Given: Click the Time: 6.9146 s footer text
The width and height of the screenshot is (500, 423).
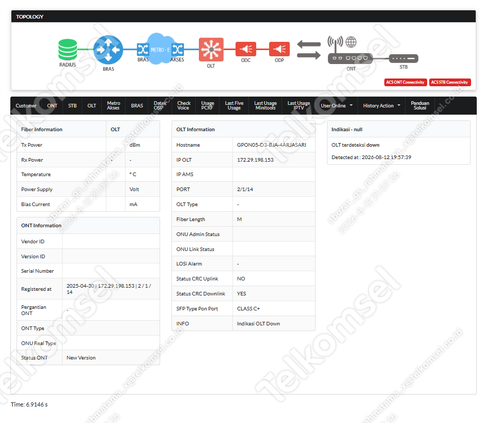Looking at the screenshot, I should coord(29,404).
